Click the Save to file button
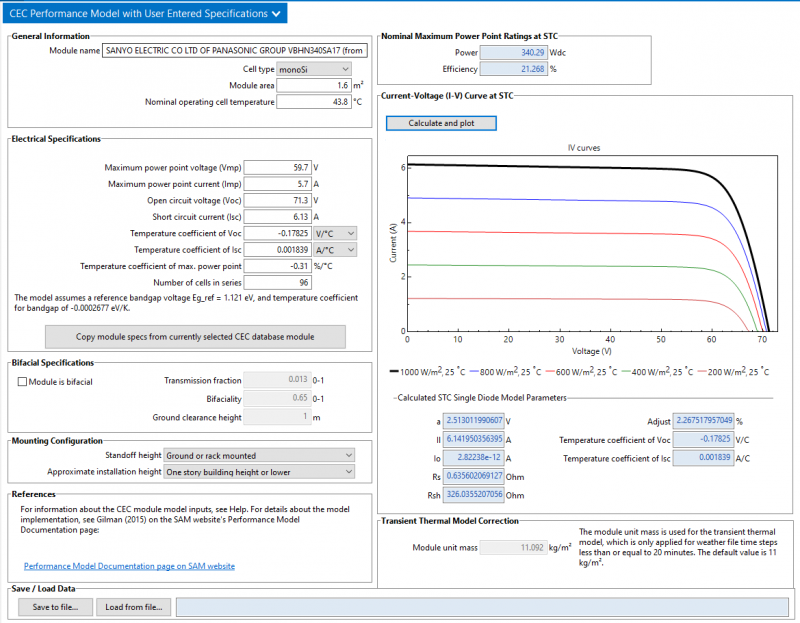Screen dimensions: 800x623 click(54, 607)
